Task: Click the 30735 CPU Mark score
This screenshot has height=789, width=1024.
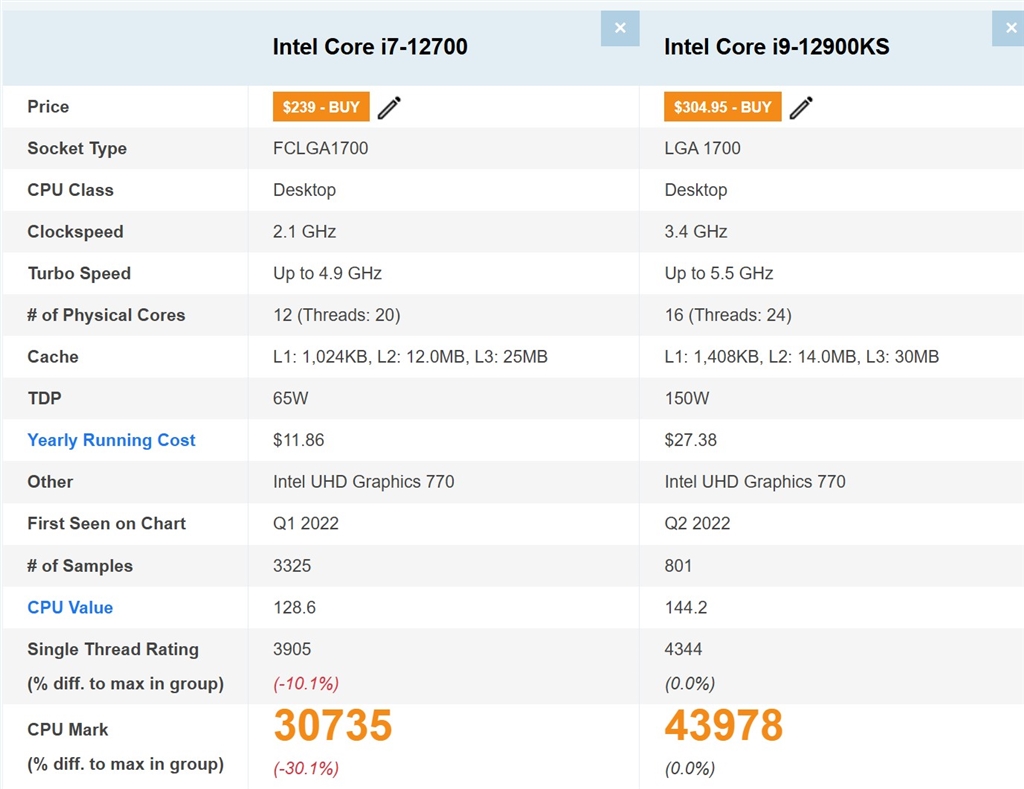Action: click(332, 725)
